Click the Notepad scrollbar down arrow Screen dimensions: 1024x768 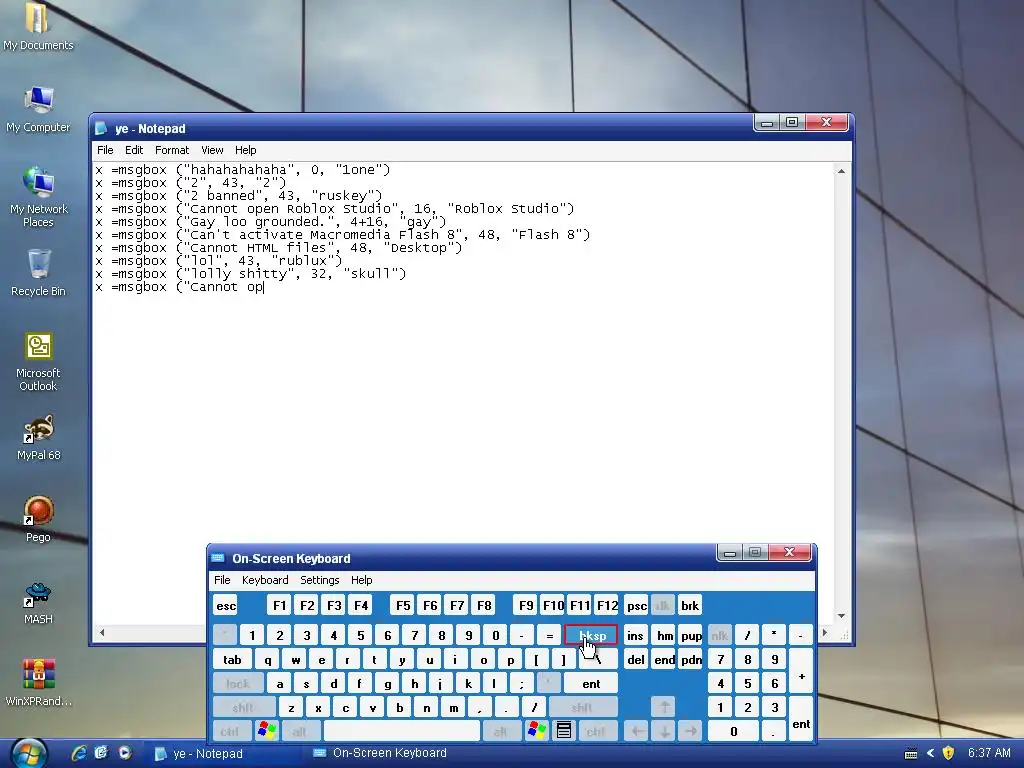click(841, 615)
